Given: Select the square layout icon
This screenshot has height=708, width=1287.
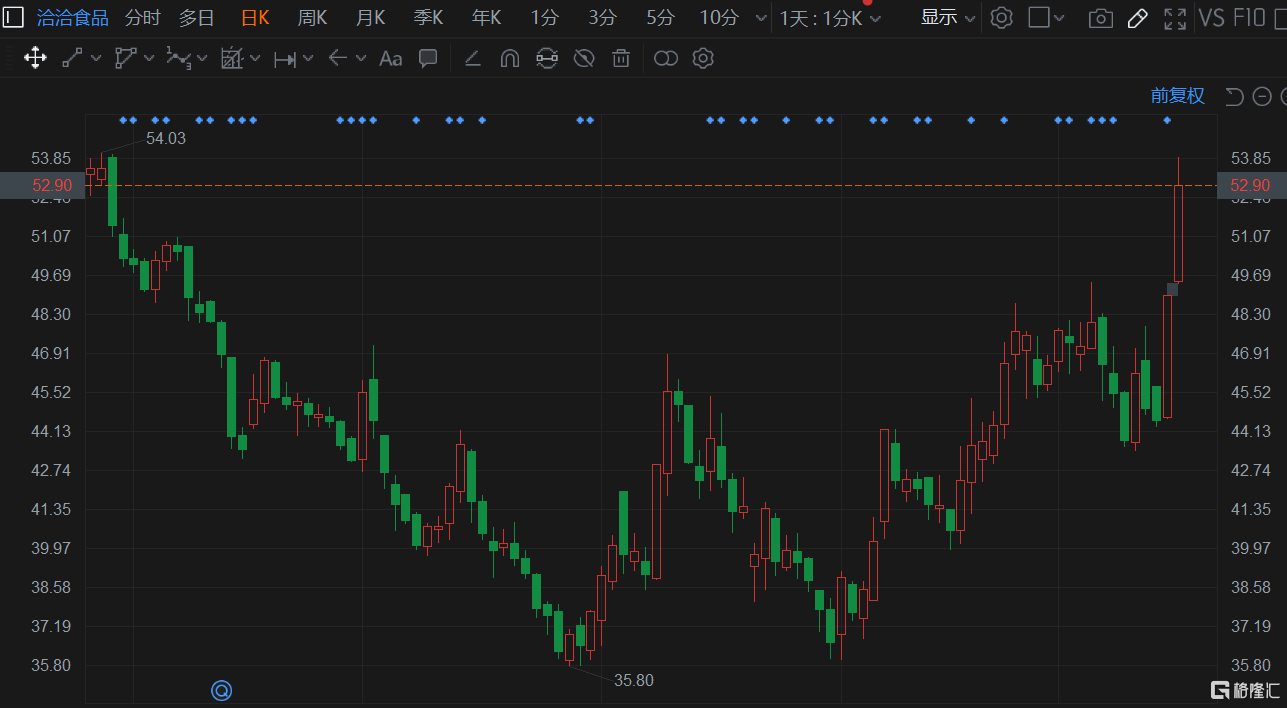Looking at the screenshot, I should pos(1039,17).
